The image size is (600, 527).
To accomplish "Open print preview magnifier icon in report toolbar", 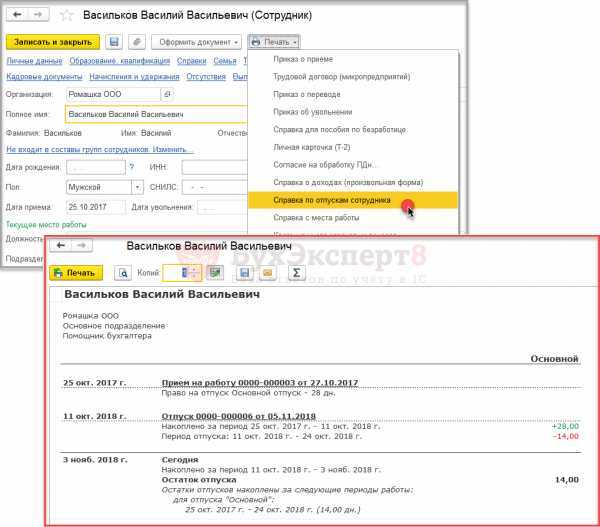I will [123, 273].
